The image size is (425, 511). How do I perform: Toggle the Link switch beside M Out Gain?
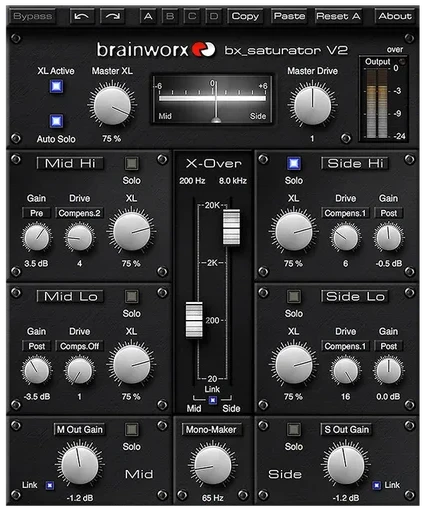click(x=50, y=485)
